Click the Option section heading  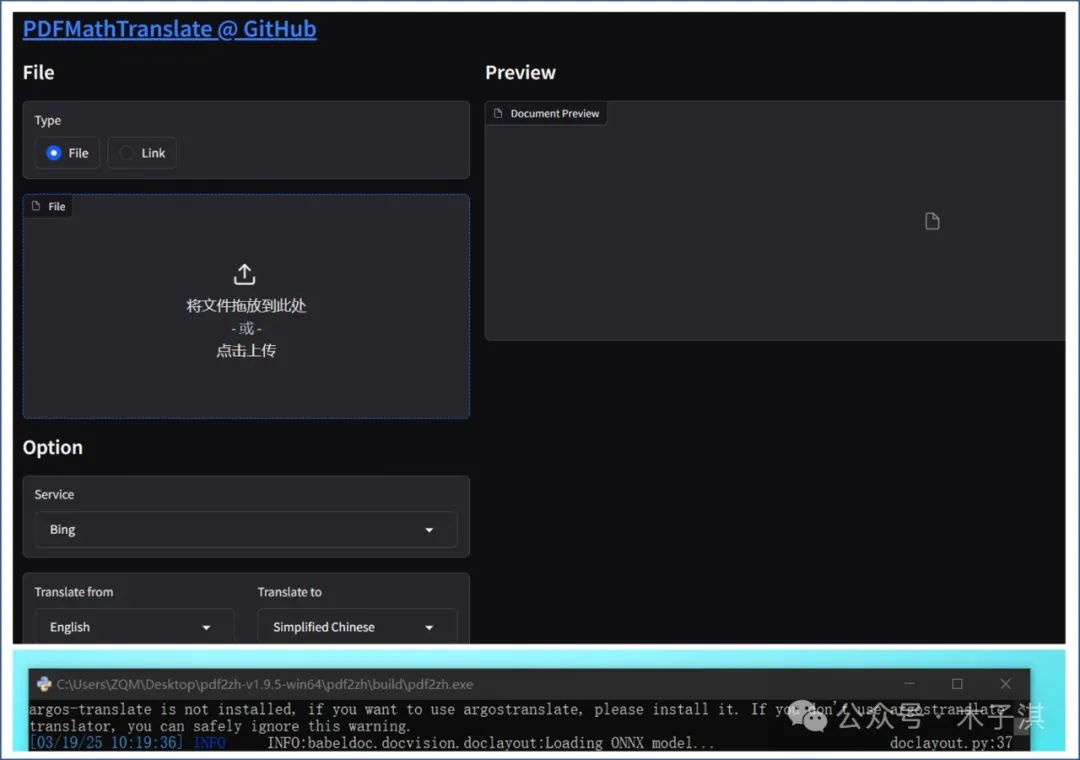[52, 448]
